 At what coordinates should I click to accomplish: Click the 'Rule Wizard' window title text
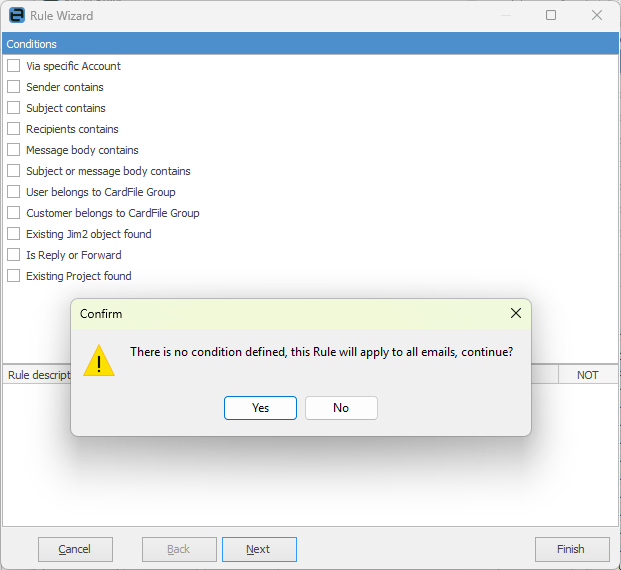point(61,16)
